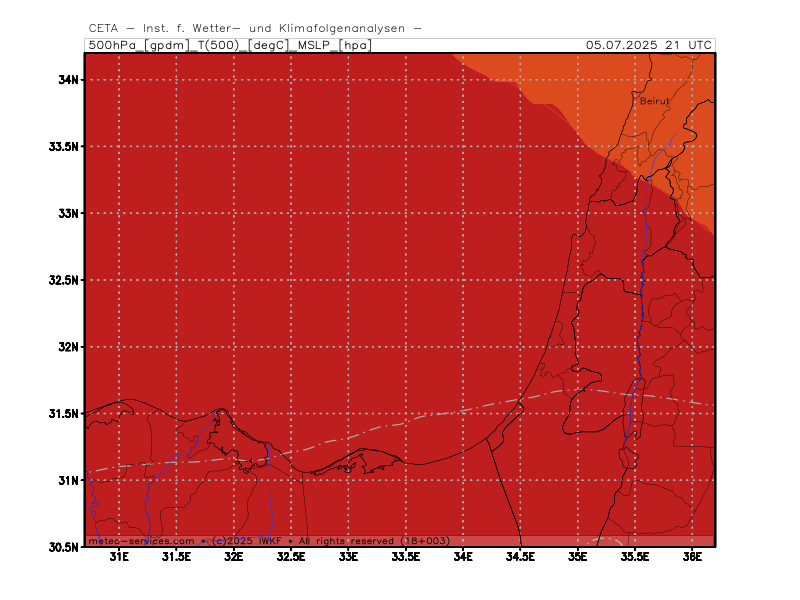Click the 32.5N latitude label
Image resolution: width=800 pixels, height=600 pixels.
[x=64, y=280]
